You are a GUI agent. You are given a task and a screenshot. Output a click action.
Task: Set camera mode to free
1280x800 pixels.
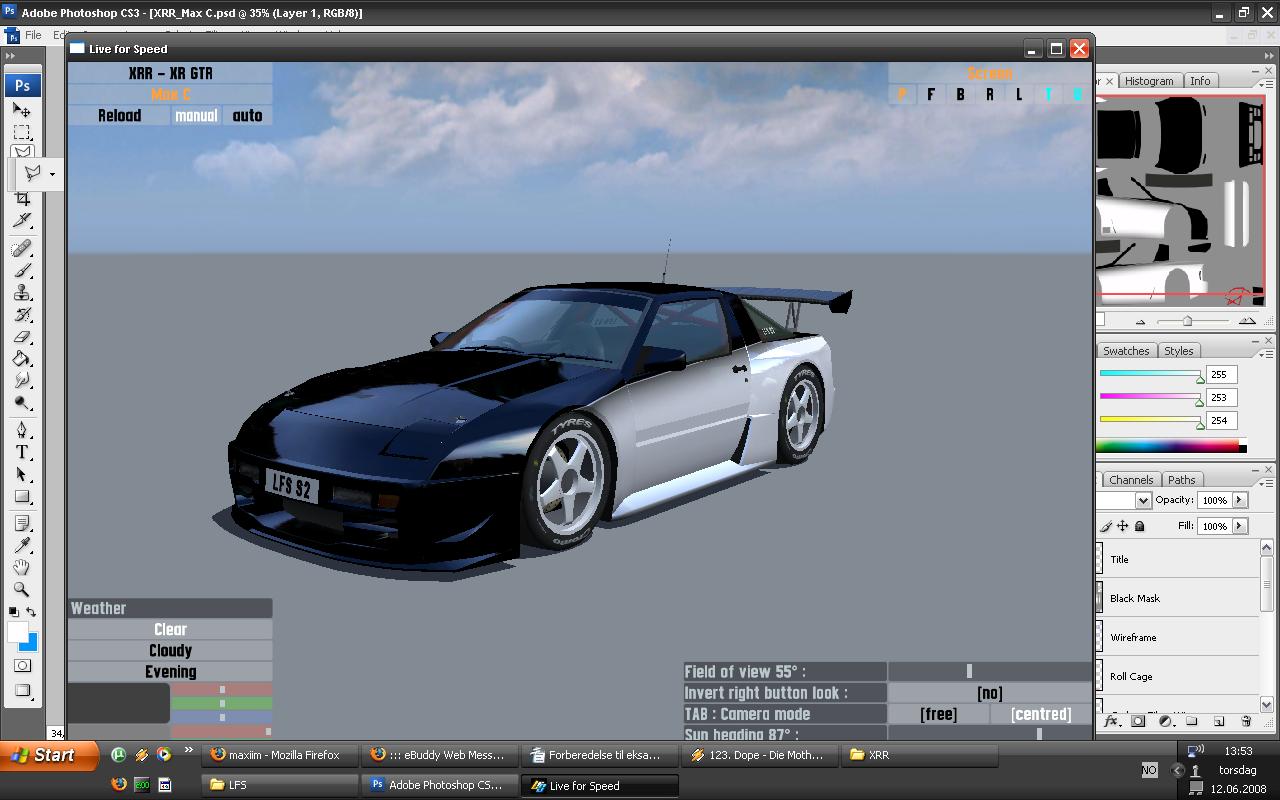click(938, 714)
